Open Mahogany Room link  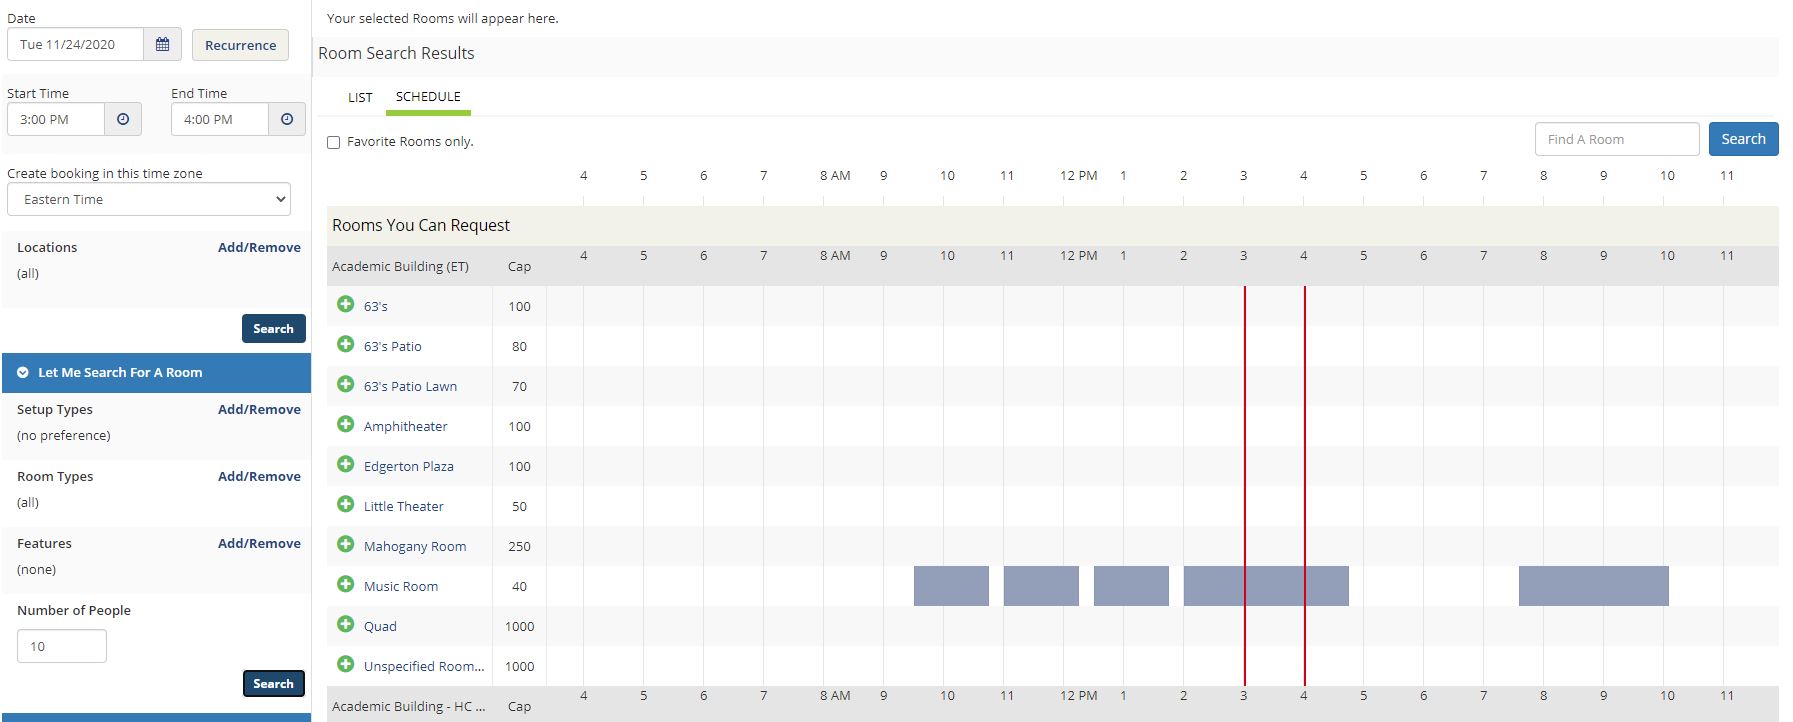click(415, 546)
